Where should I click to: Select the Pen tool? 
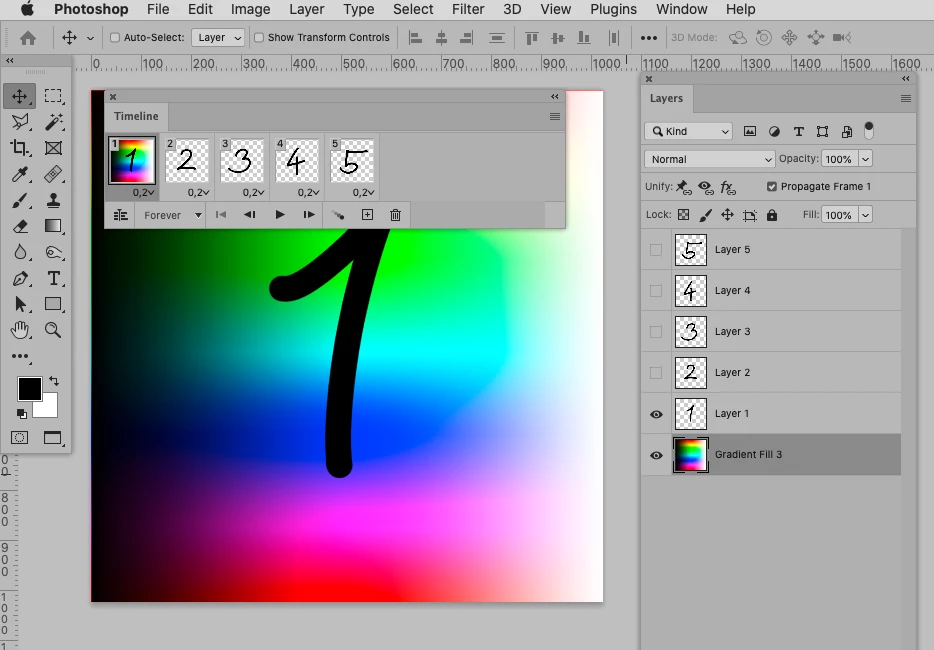[20, 278]
